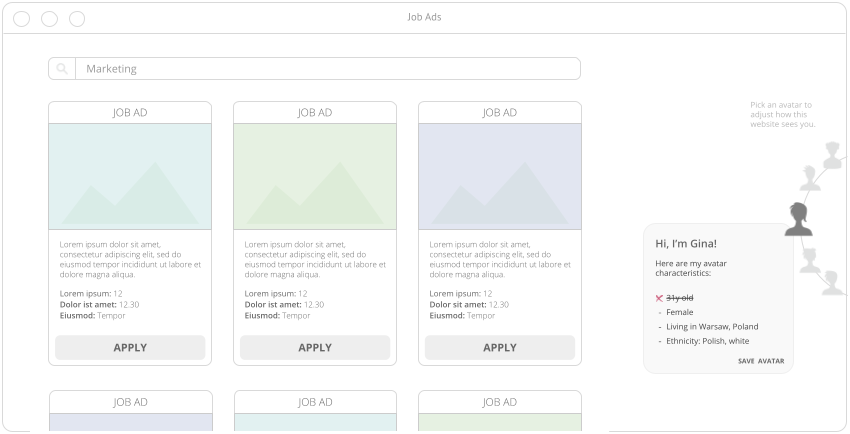This screenshot has width=850, height=434.
Task: Toggle the Female characteristic
Action: click(x=679, y=312)
